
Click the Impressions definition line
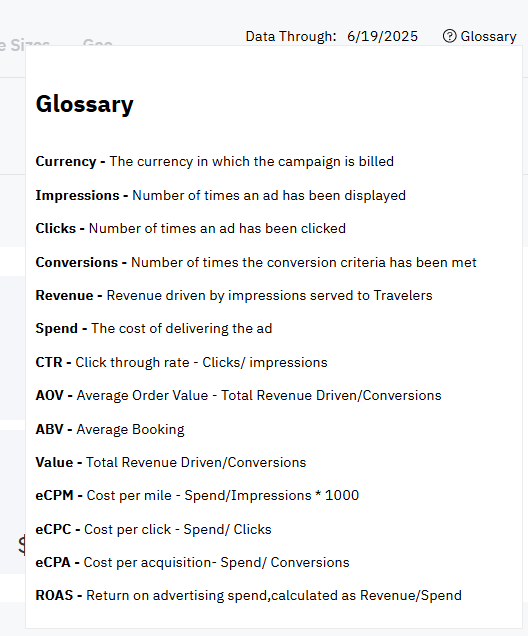221,196
